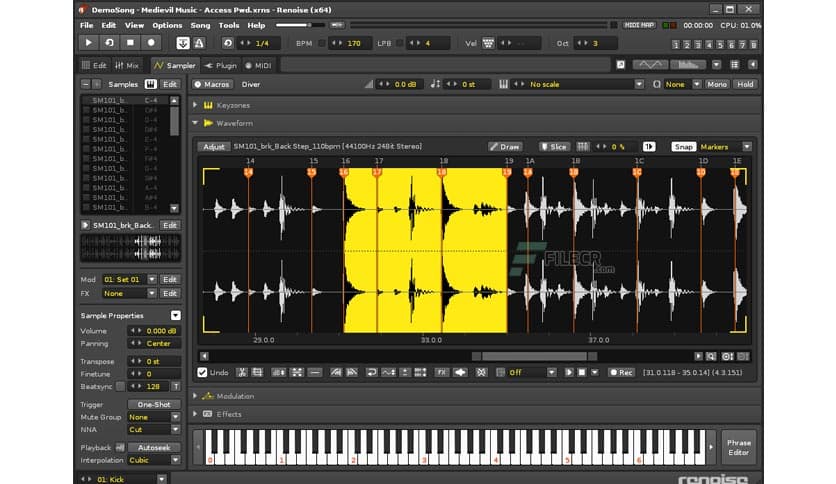Click the Edit button beside Samples
This screenshot has width=836, height=484.
pyautogui.click(x=170, y=84)
